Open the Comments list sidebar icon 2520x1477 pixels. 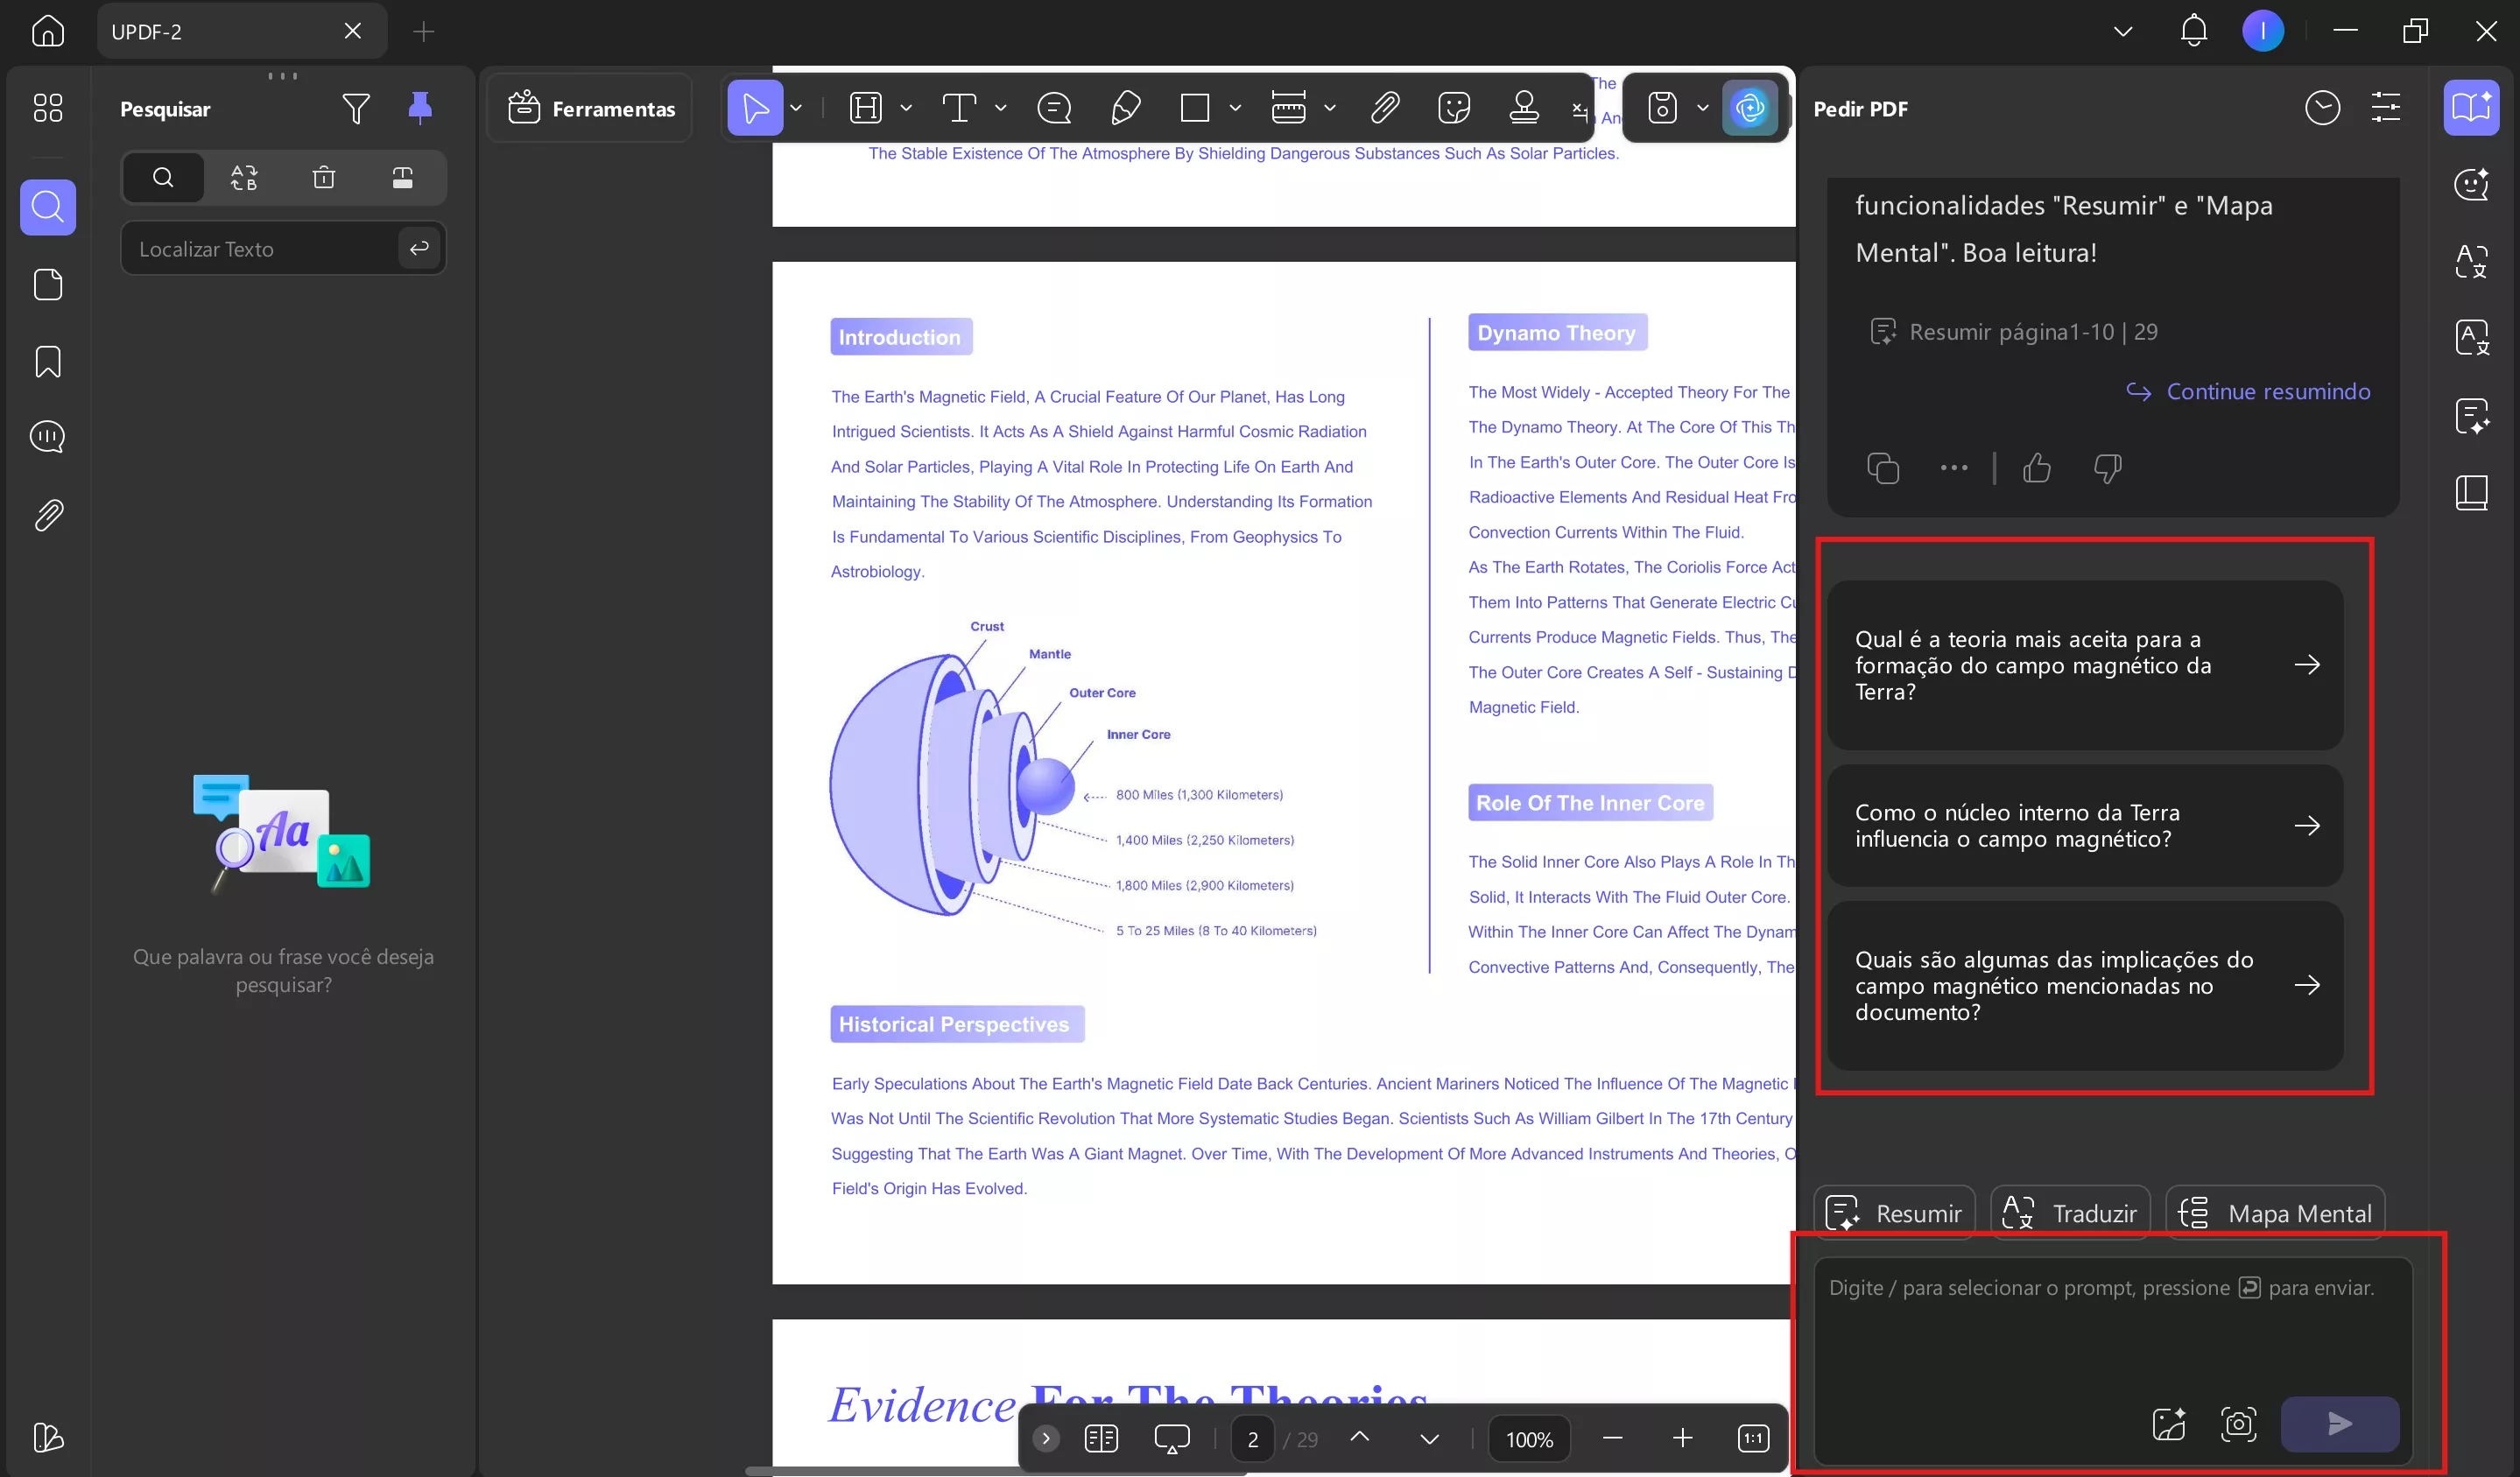48,437
